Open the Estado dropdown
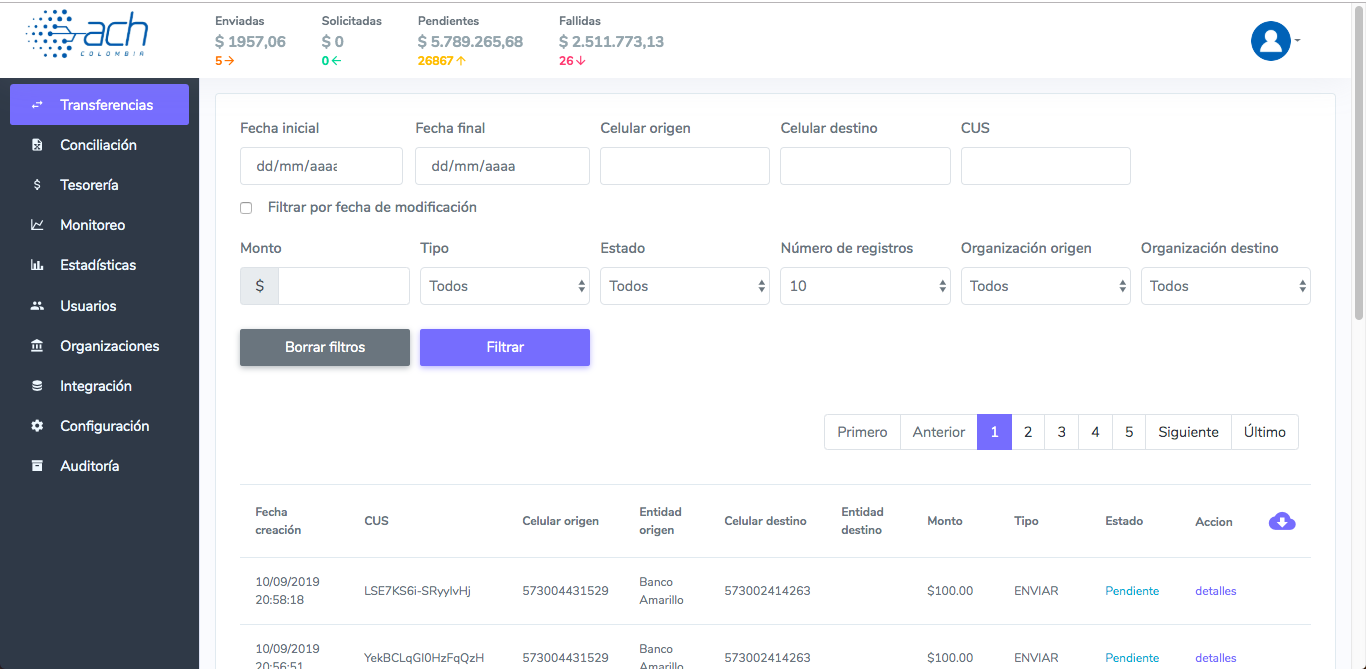Image resolution: width=1366 pixels, height=669 pixels. (685, 286)
